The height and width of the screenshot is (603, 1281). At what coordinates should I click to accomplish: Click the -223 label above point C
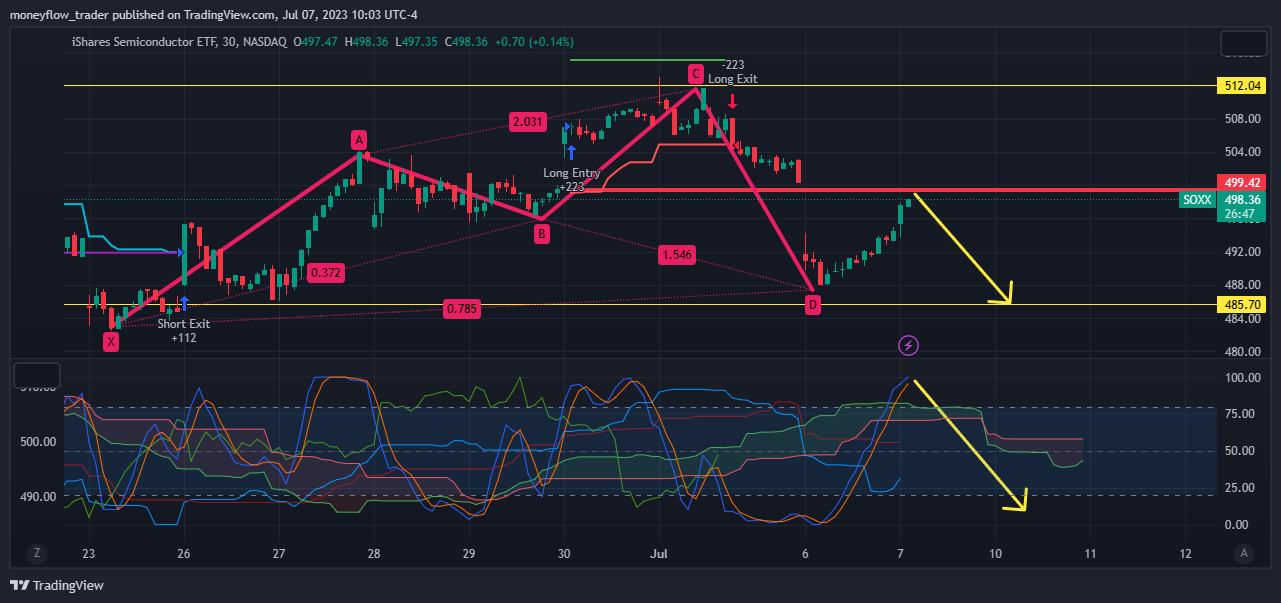(732, 64)
